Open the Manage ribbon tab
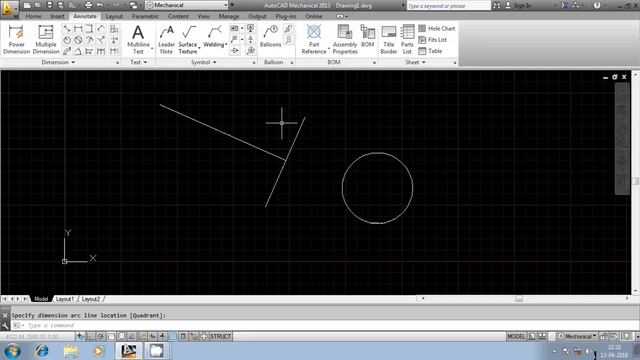640x360 pixels. [x=229, y=16]
